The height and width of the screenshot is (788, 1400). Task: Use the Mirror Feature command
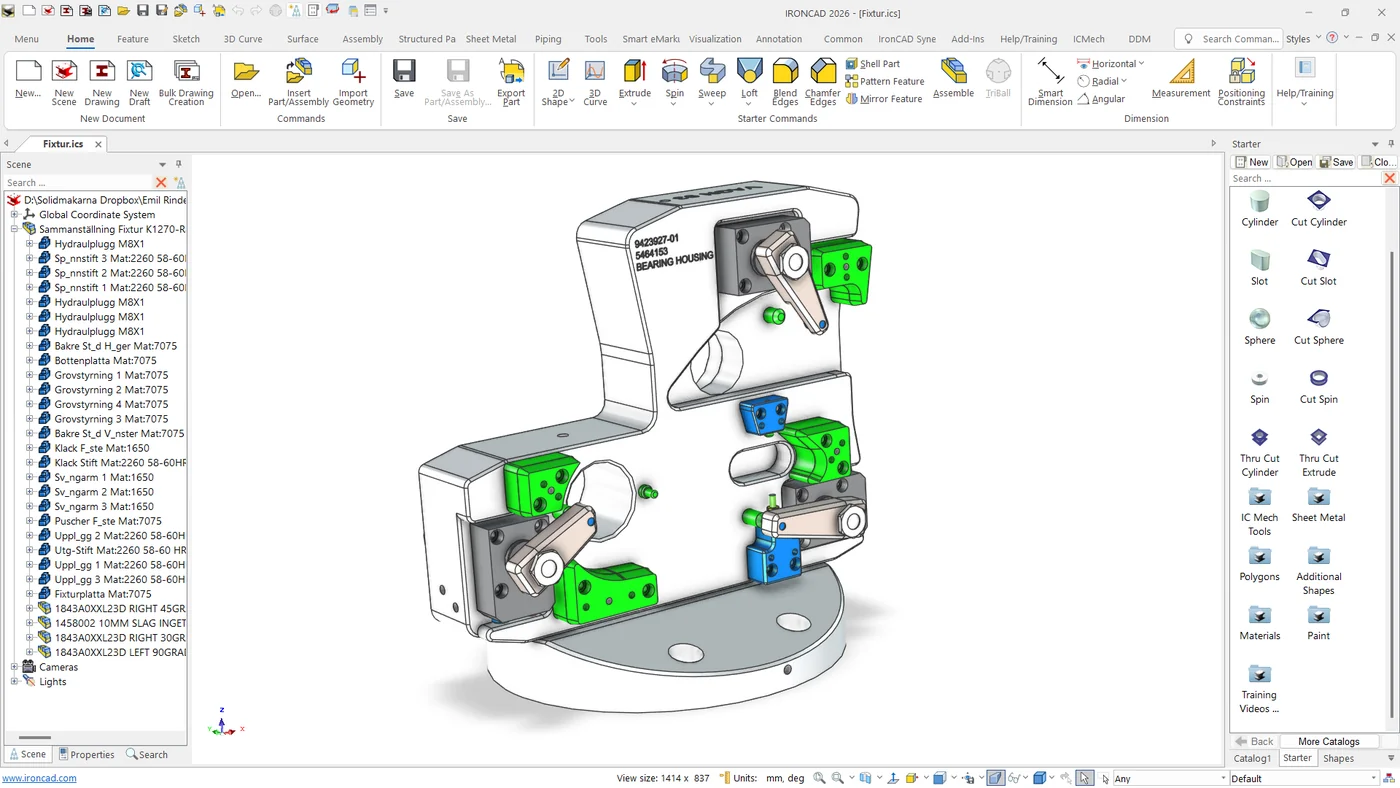point(884,99)
